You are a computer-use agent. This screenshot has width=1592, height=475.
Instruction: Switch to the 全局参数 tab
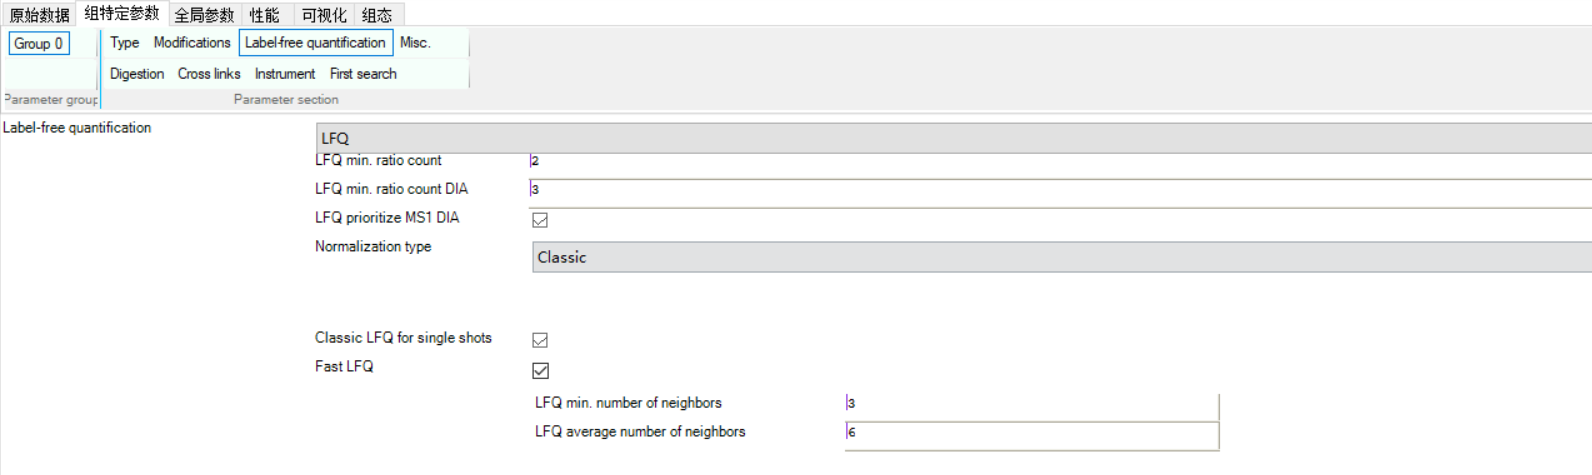point(204,15)
